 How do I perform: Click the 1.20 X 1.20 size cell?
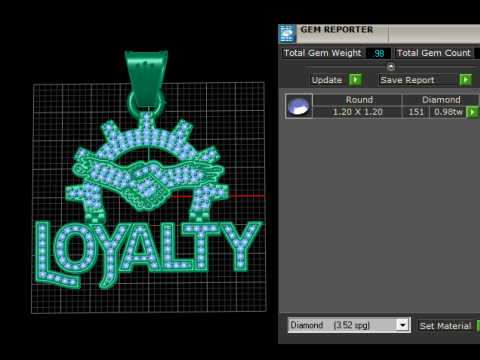tap(358, 112)
